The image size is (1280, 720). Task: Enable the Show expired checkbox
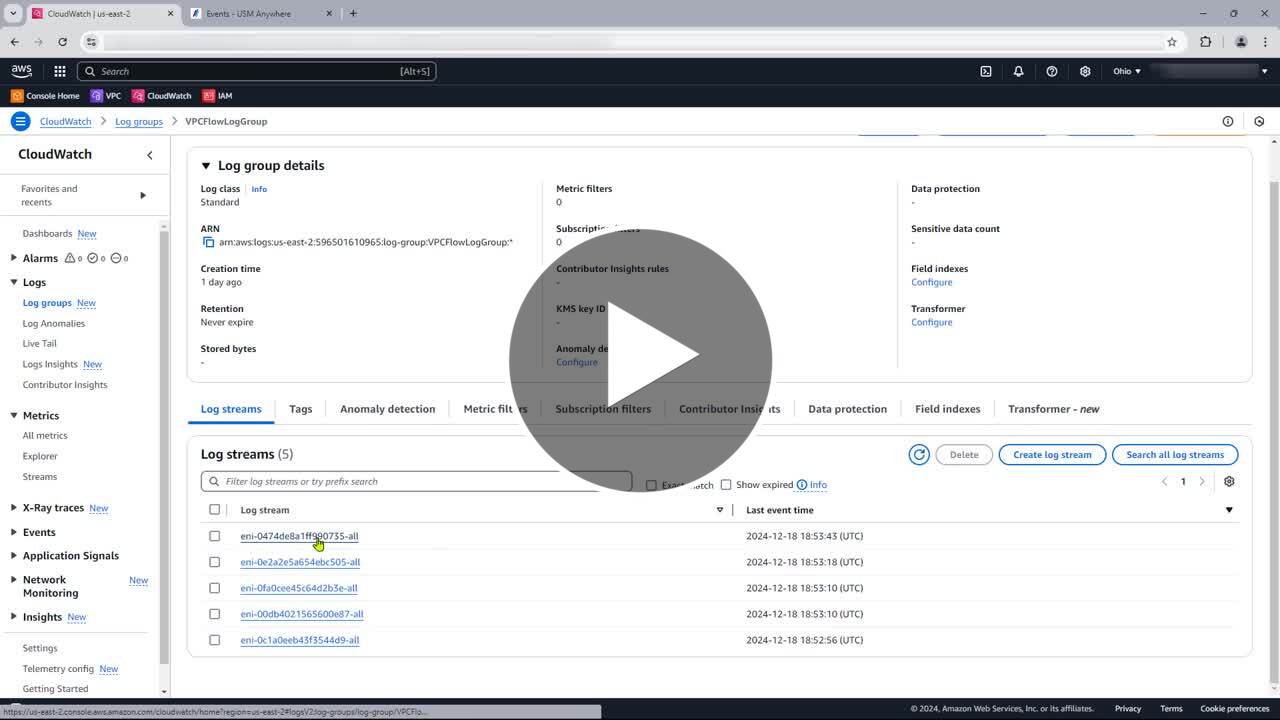point(726,485)
